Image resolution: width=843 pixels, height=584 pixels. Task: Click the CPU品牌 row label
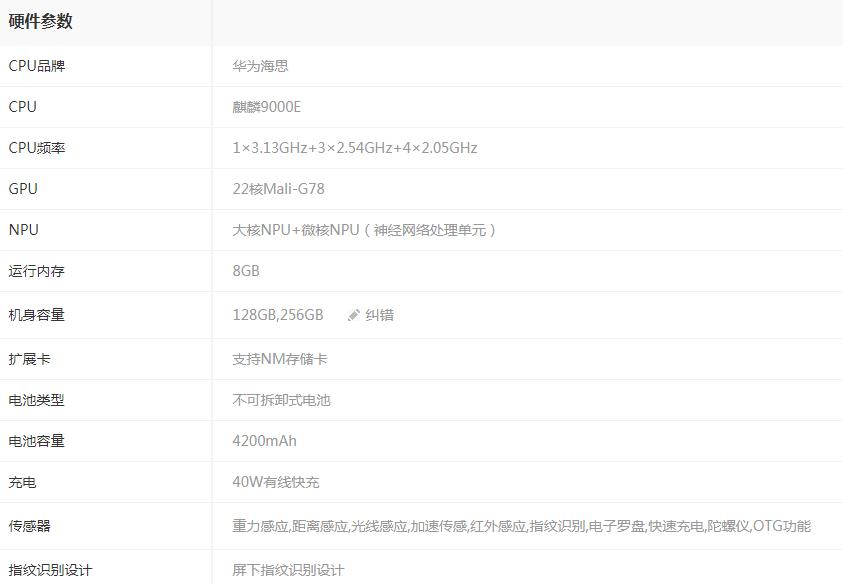click(x=37, y=66)
